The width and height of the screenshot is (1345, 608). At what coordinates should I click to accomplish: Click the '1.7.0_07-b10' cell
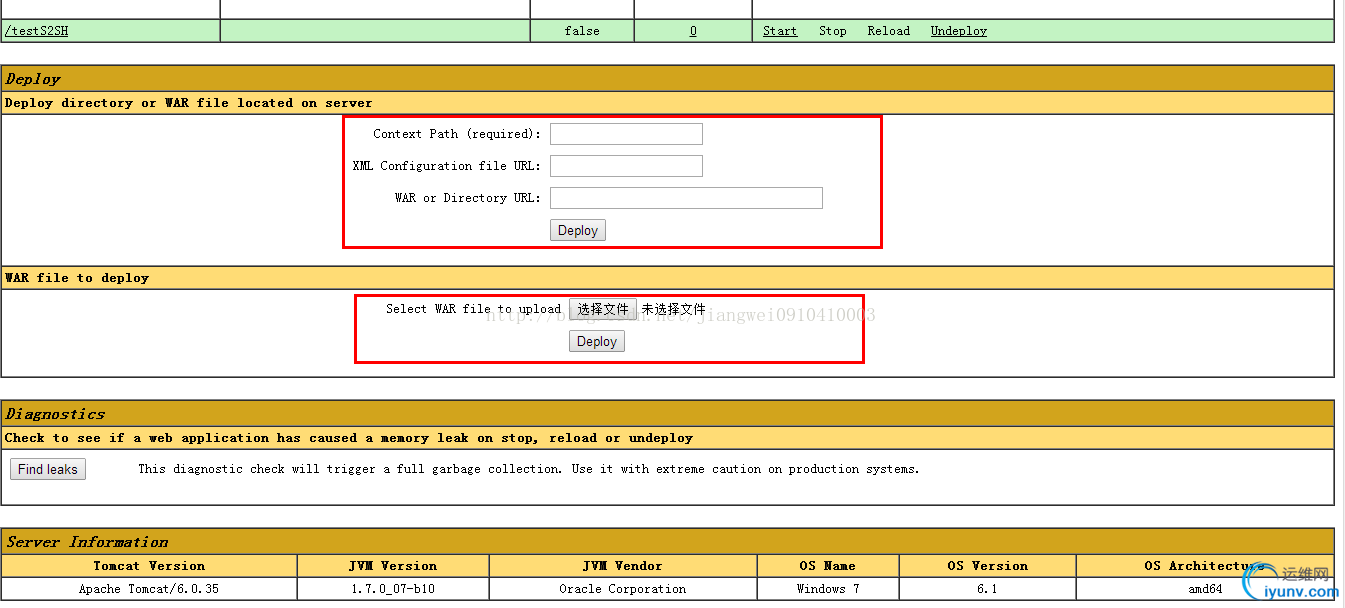point(393,589)
